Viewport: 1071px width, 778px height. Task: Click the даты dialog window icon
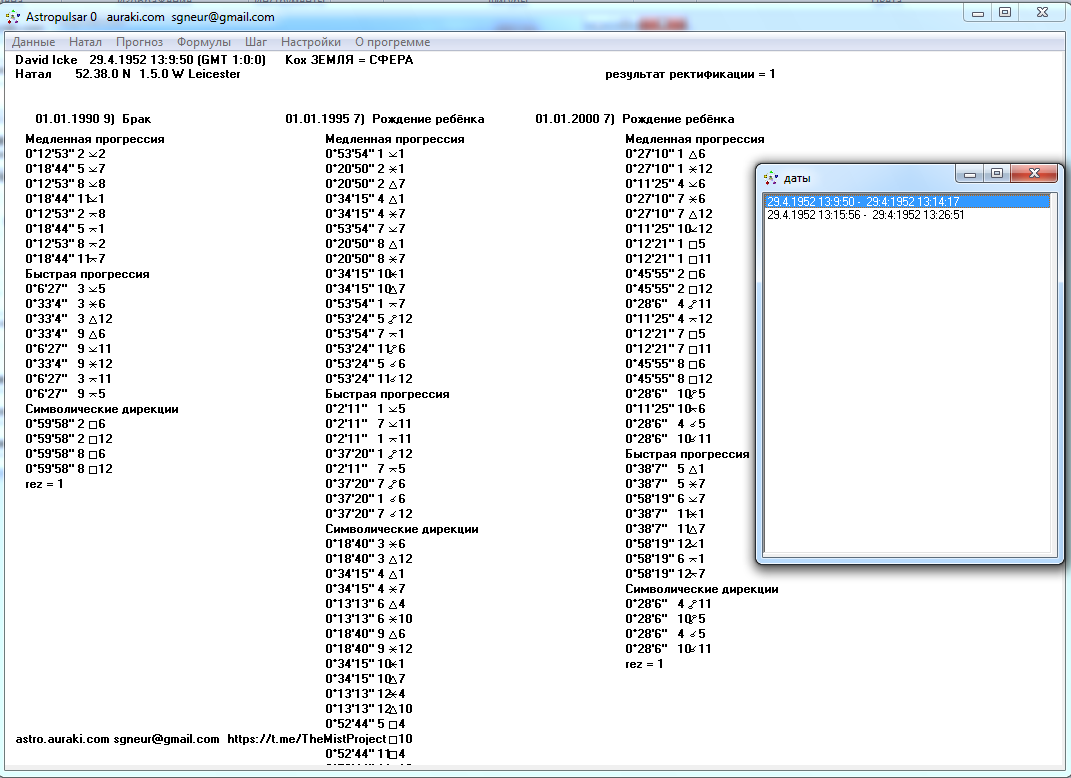[770, 178]
